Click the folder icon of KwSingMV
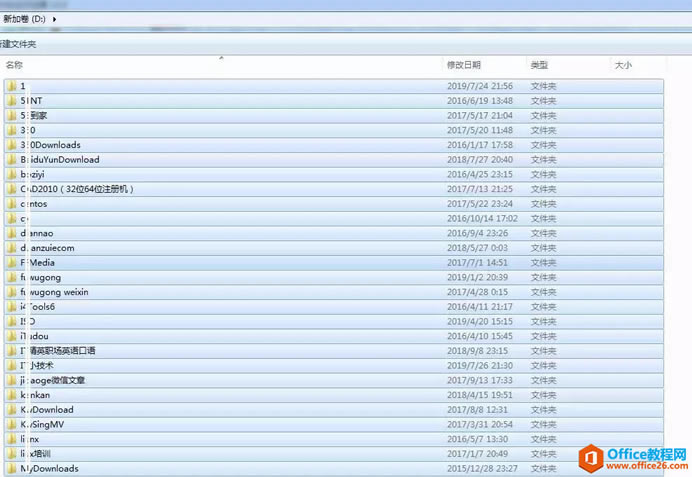692x477 pixels. click(x=12, y=424)
